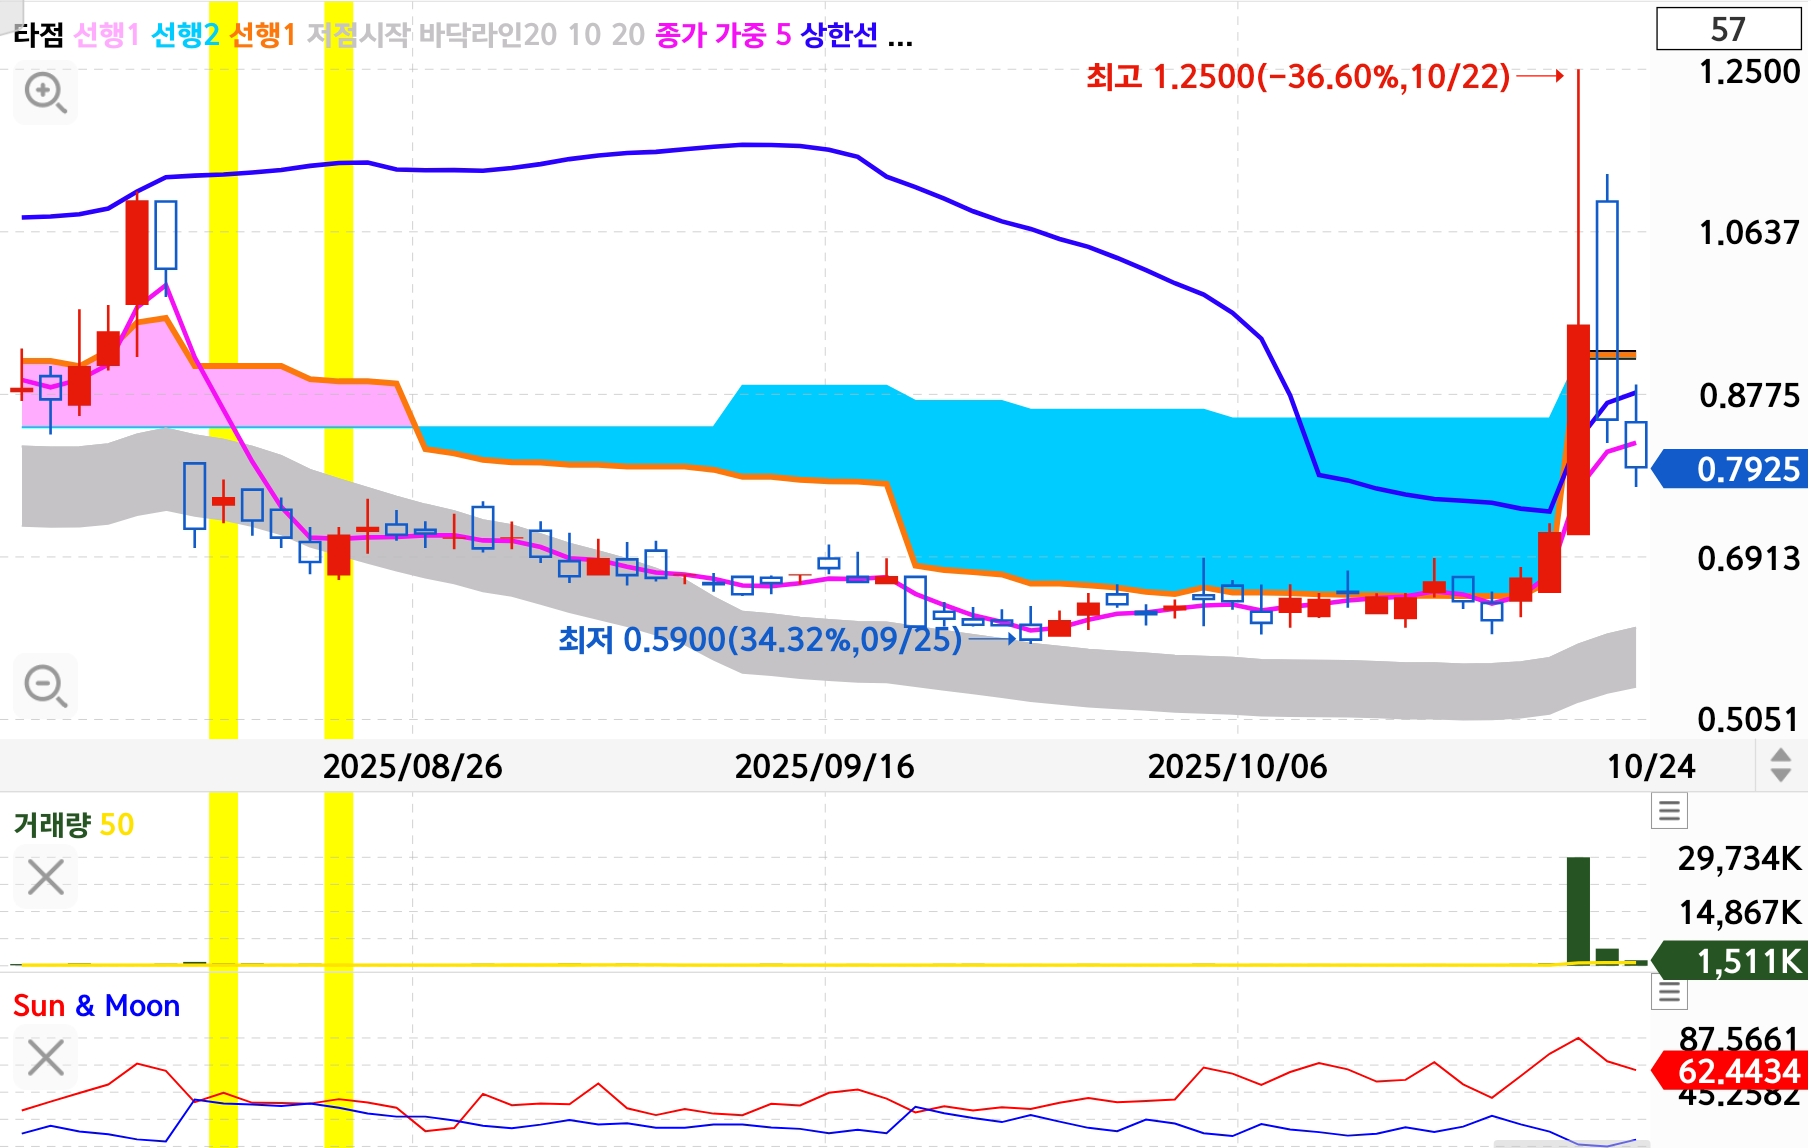Click the 저점시작 legend label
This screenshot has width=1811, height=1148.
[358, 35]
